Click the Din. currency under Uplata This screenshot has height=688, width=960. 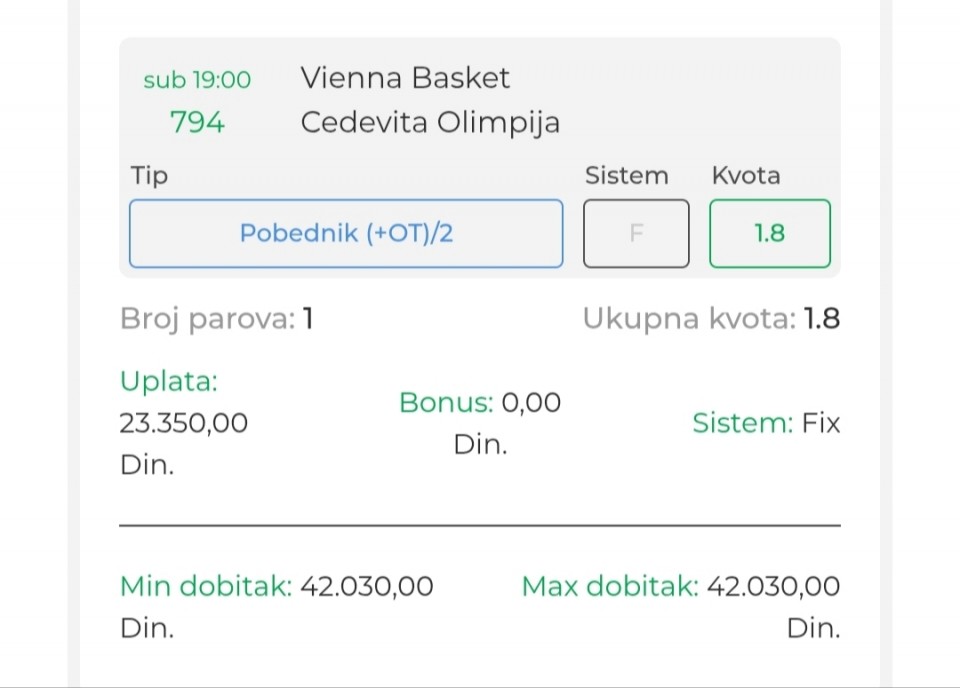click(x=146, y=466)
